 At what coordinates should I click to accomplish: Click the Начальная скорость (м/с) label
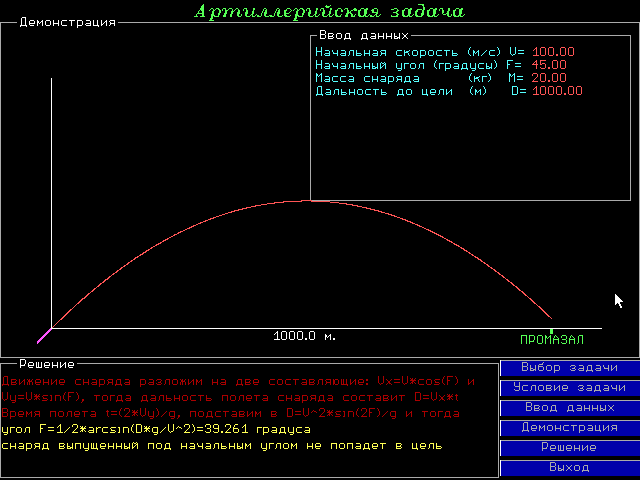pyautogui.click(x=408, y=52)
